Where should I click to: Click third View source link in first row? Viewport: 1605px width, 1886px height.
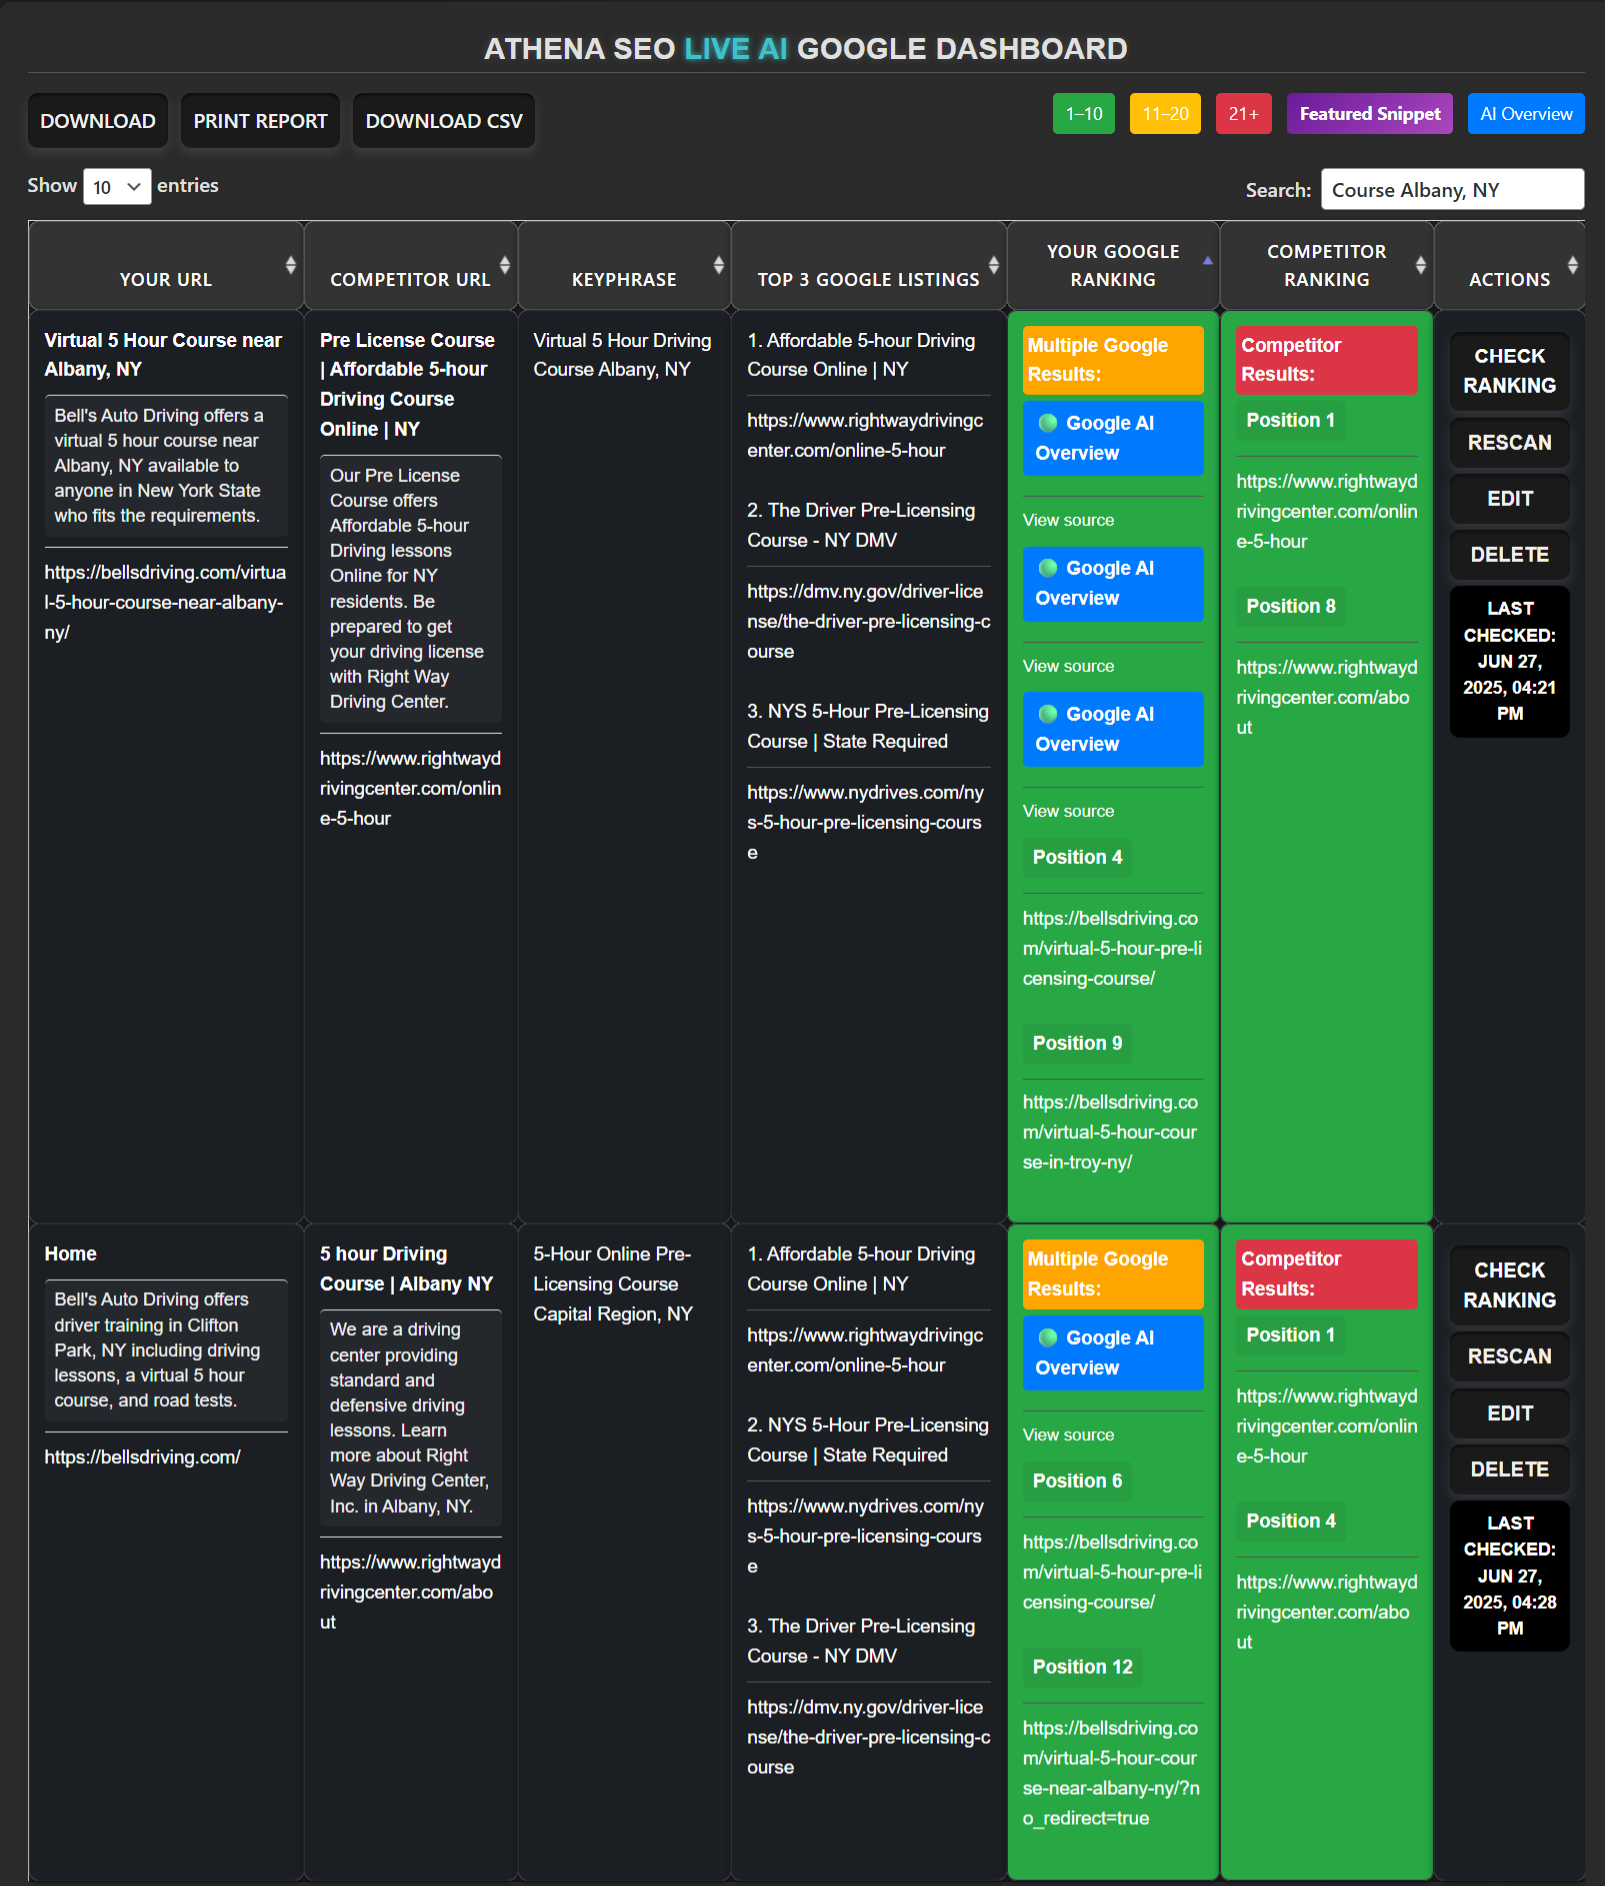[x=1068, y=811]
